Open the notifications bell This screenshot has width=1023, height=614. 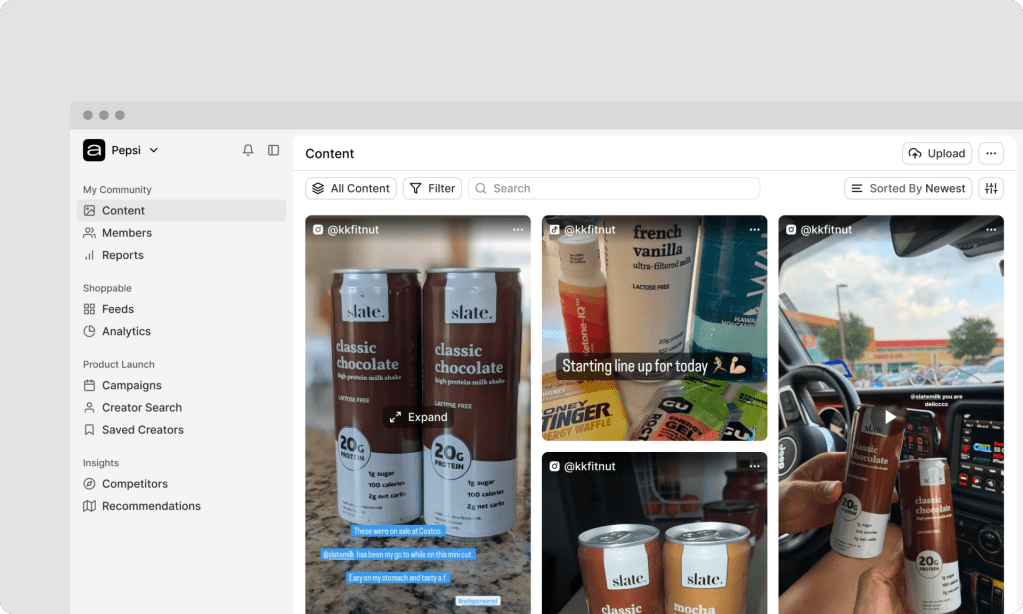(248, 150)
